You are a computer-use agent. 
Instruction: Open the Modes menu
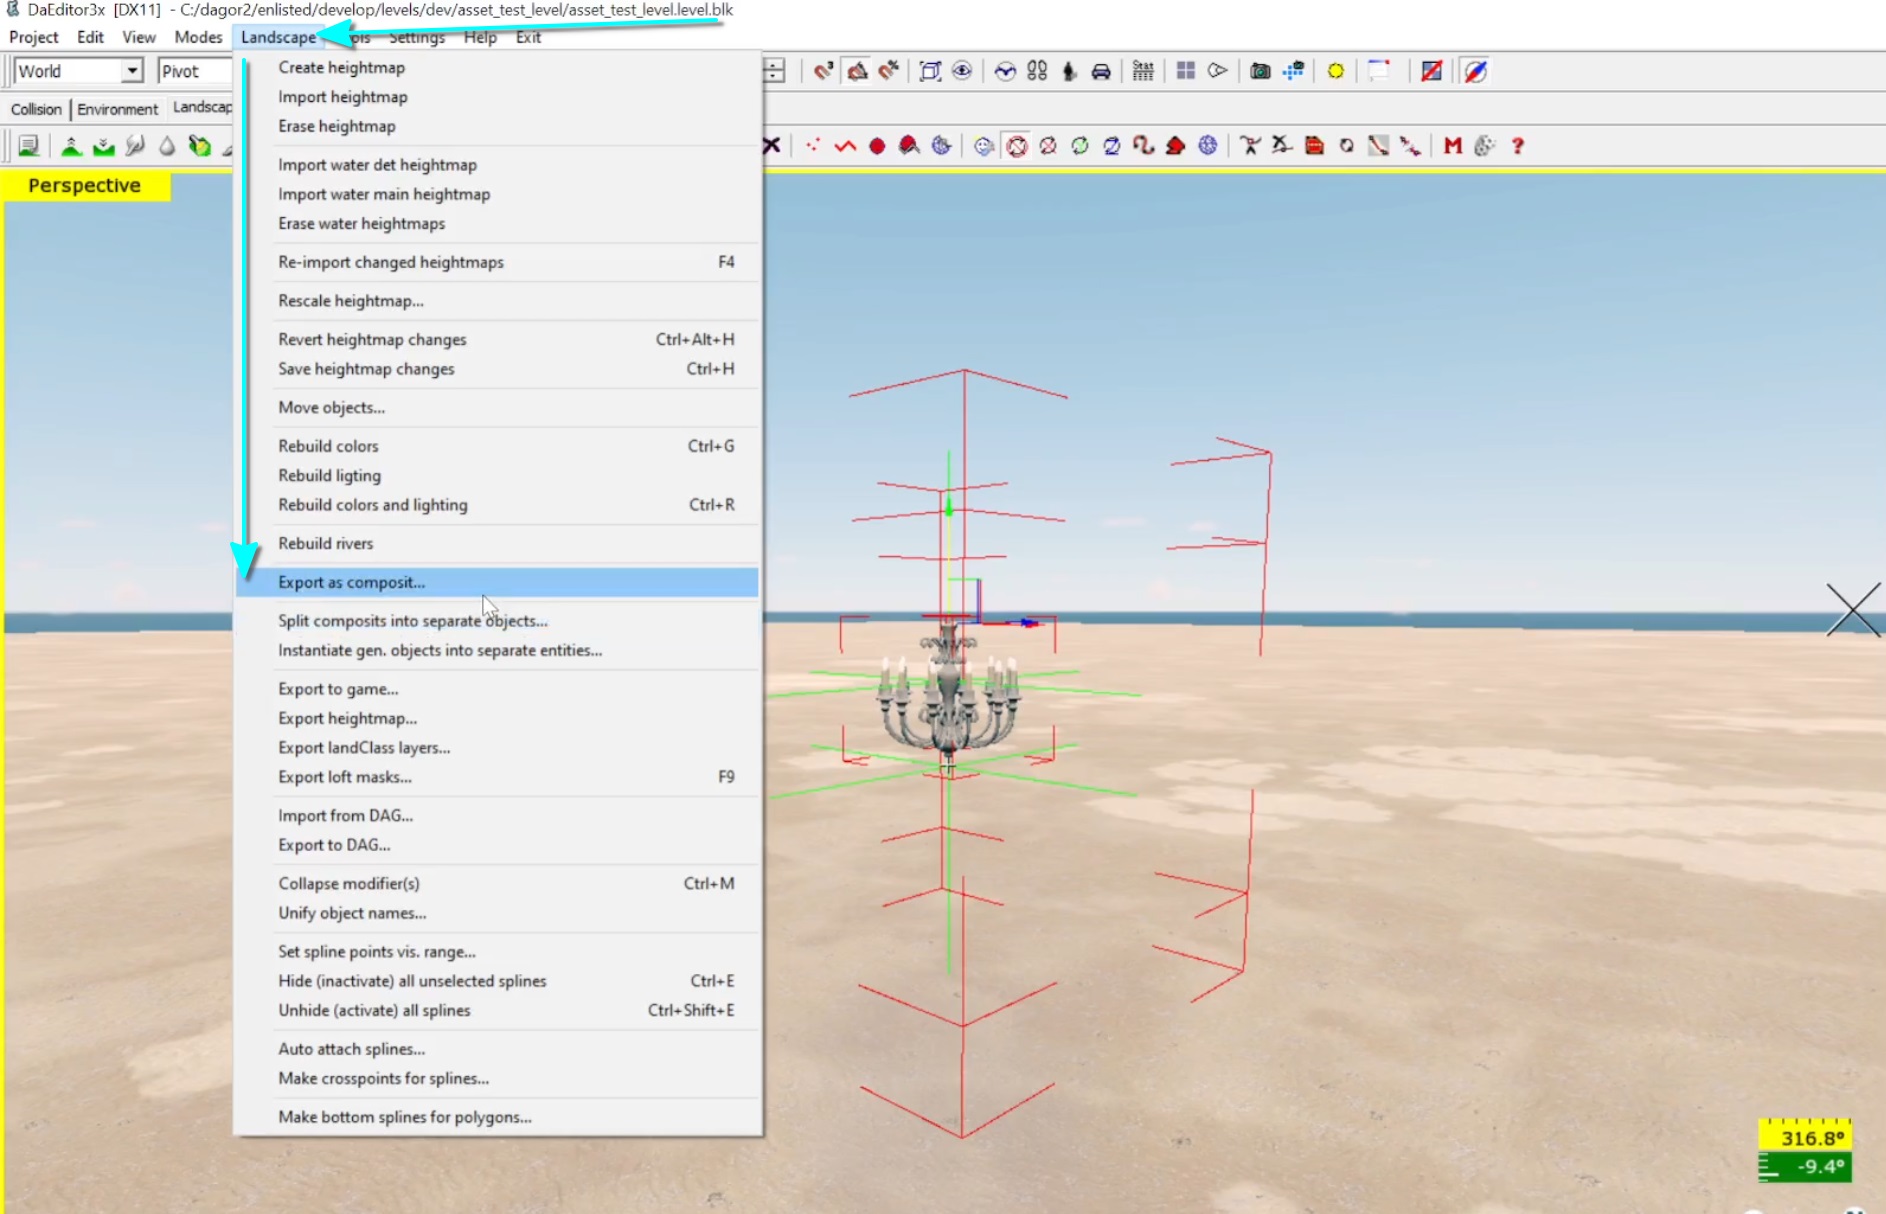point(197,37)
